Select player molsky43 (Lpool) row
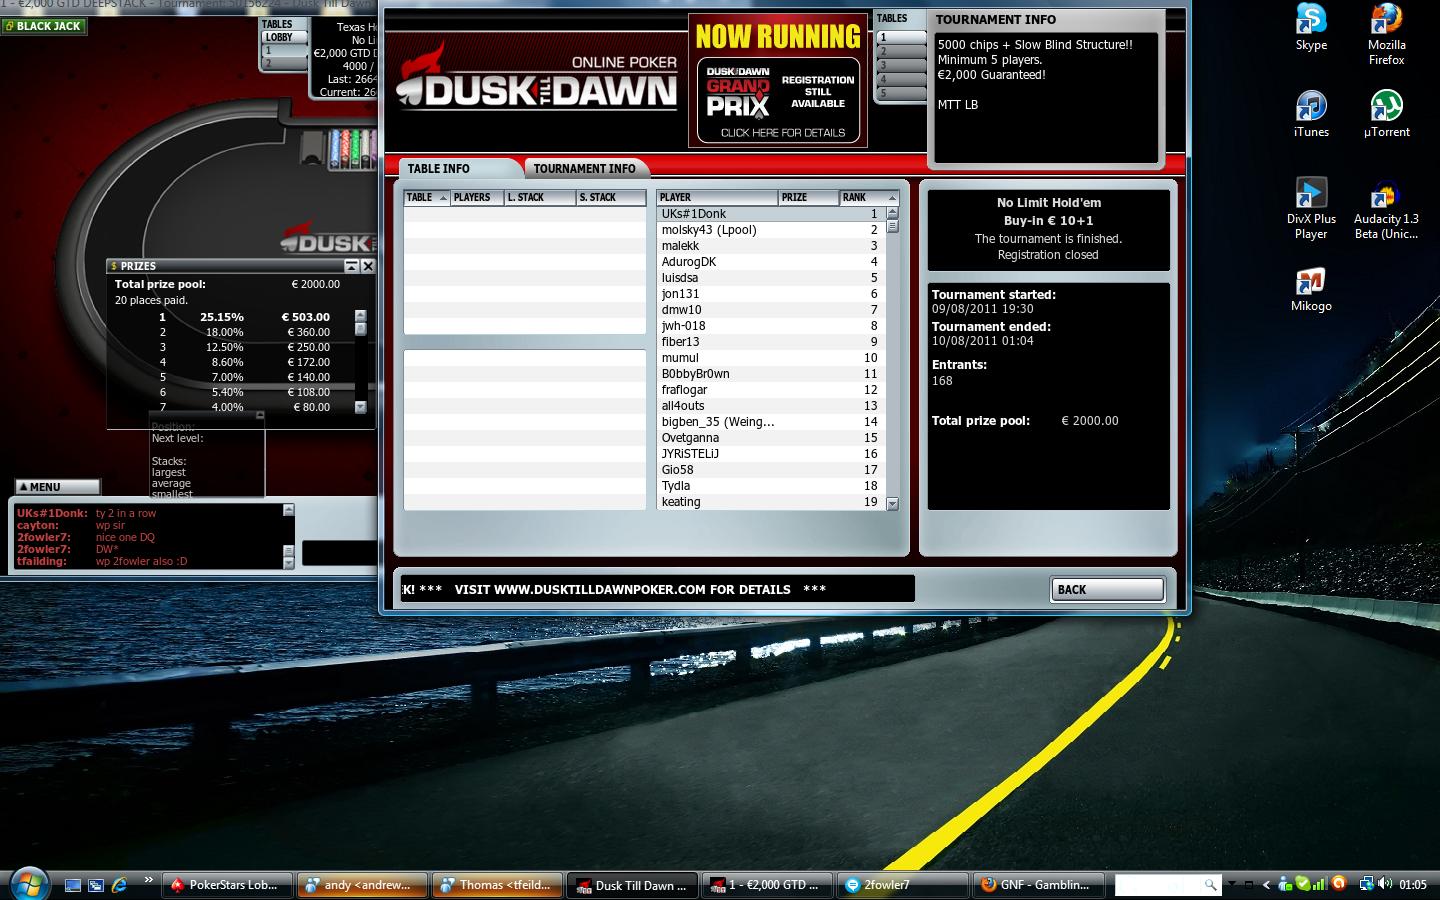This screenshot has height=900, width=1440. point(771,230)
